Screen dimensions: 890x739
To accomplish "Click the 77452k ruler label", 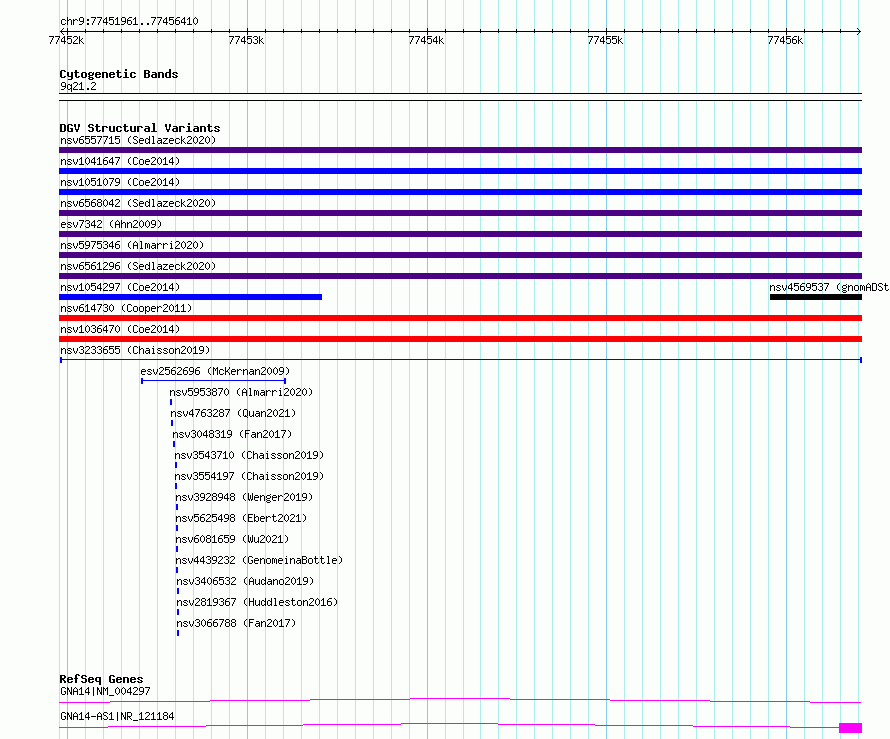I will point(66,40).
